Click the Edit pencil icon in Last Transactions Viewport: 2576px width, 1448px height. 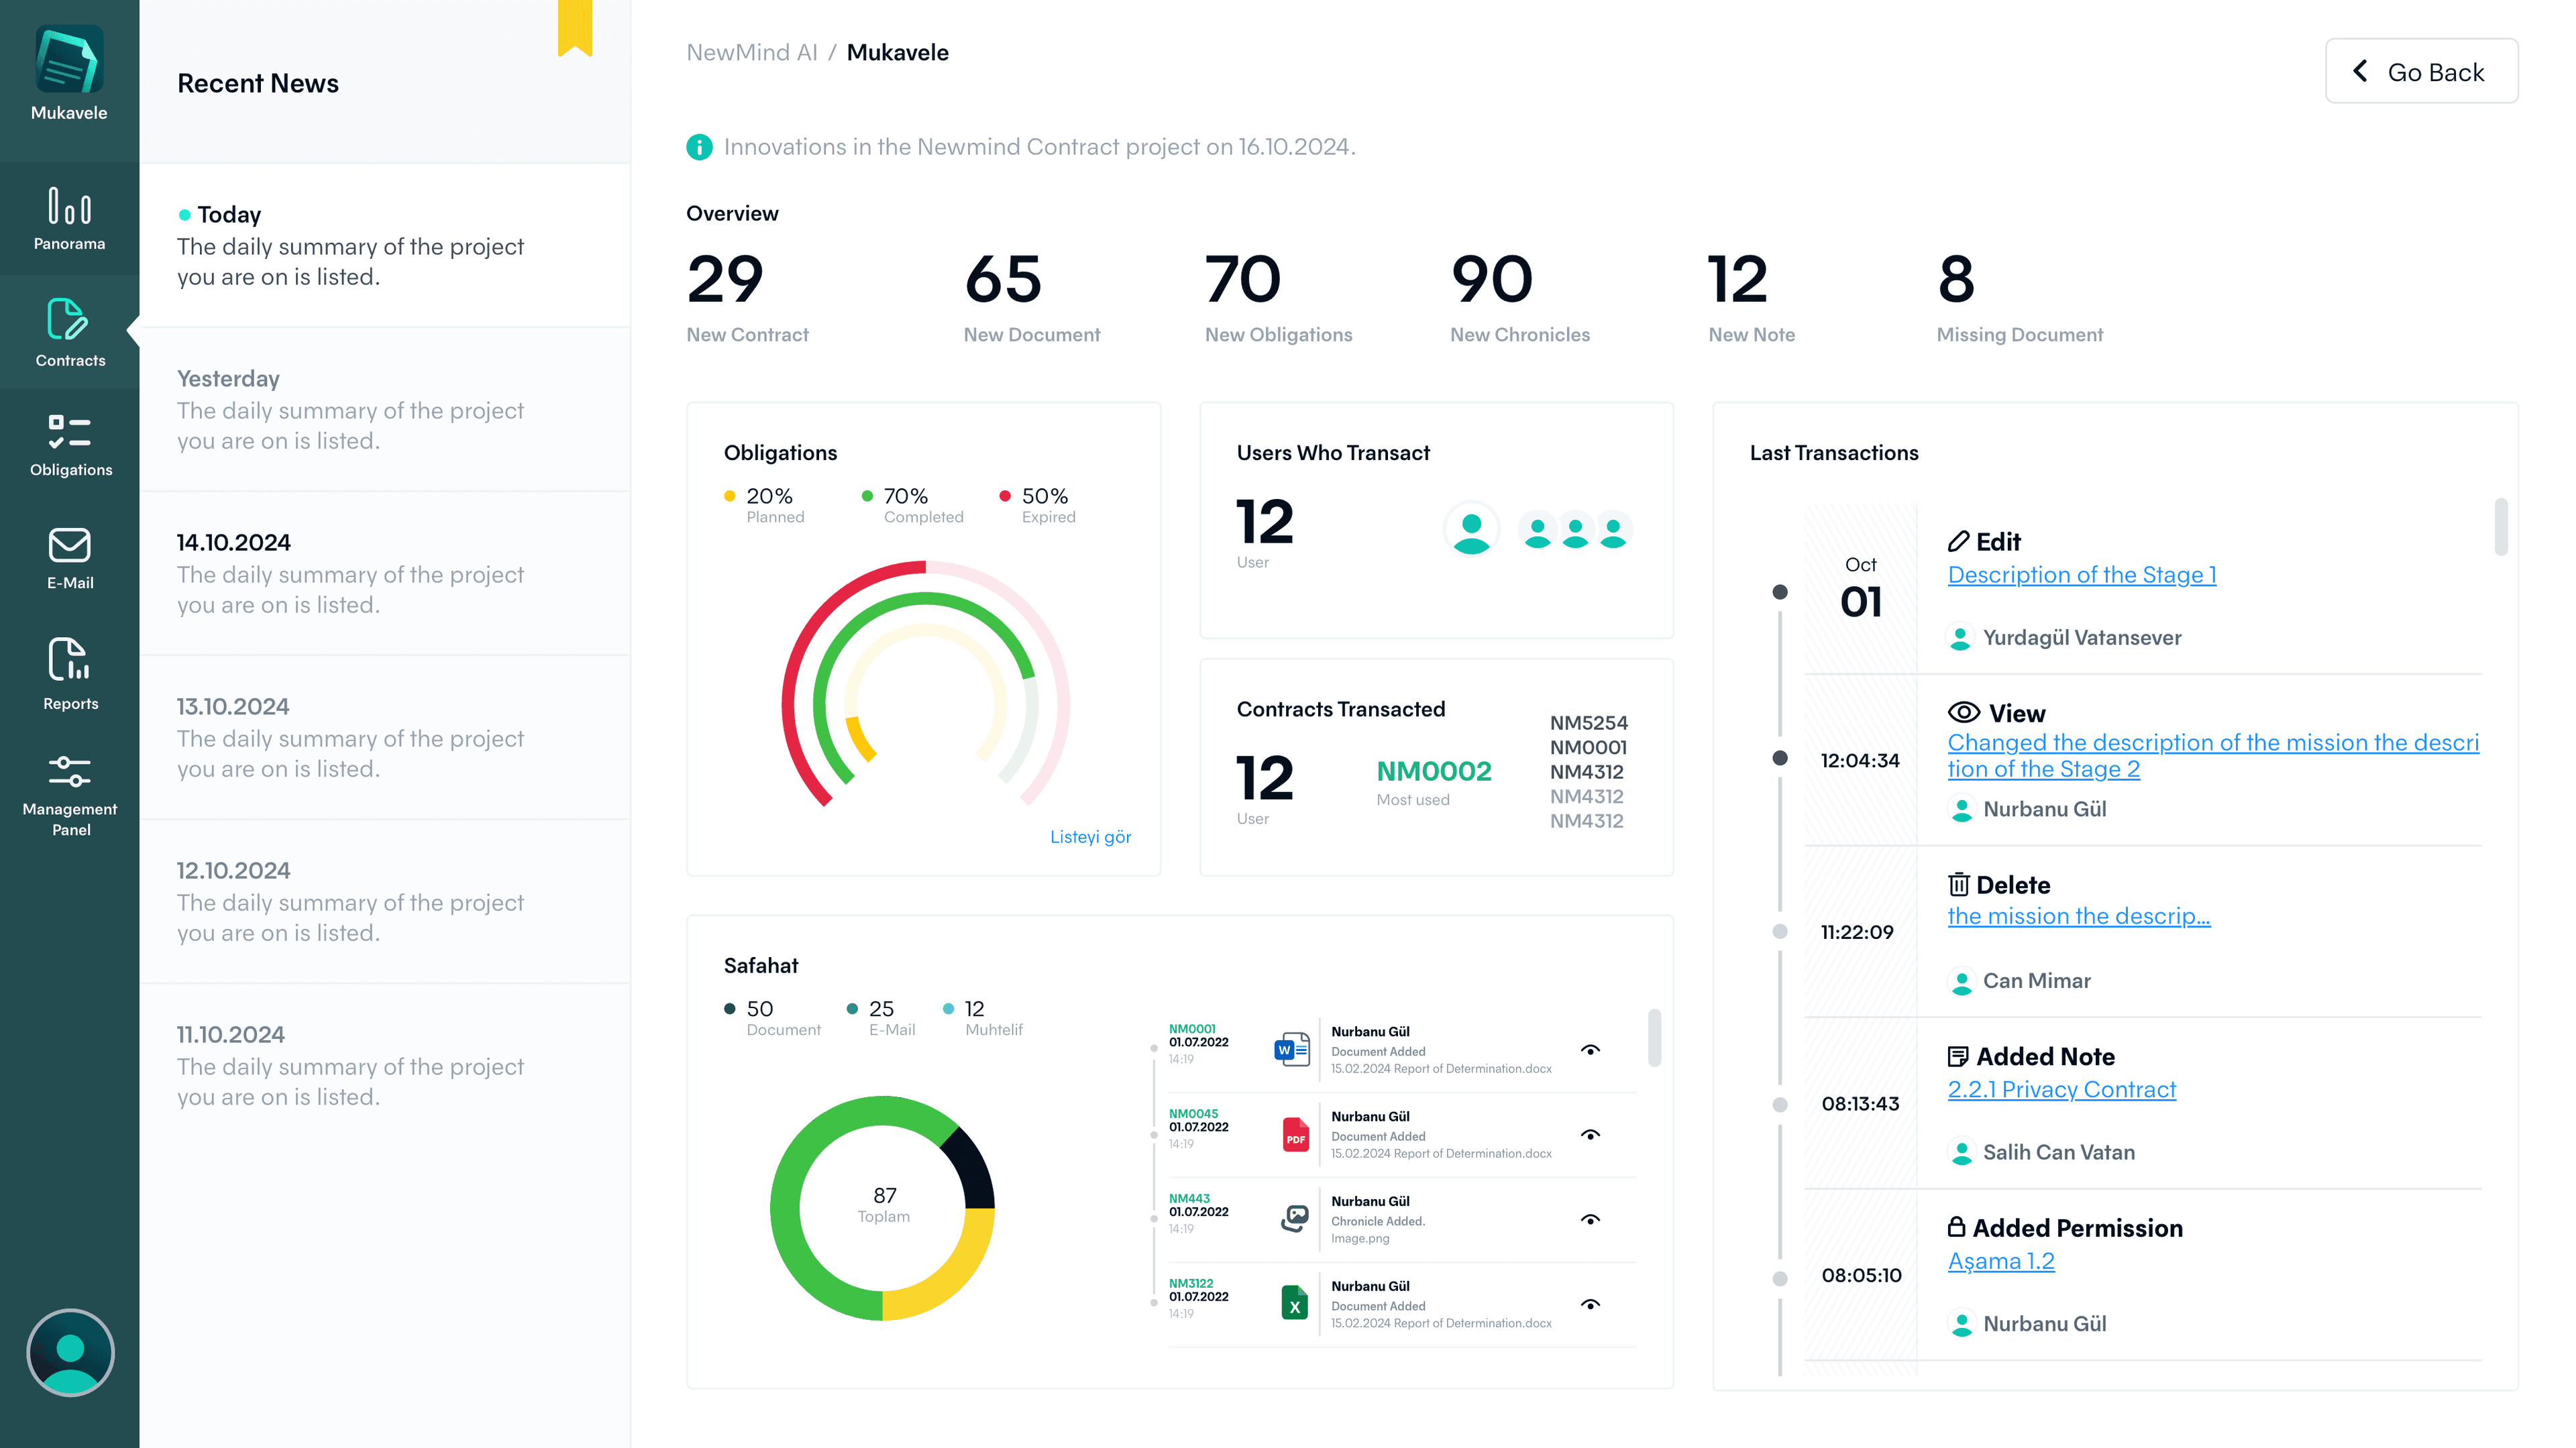tap(1959, 541)
